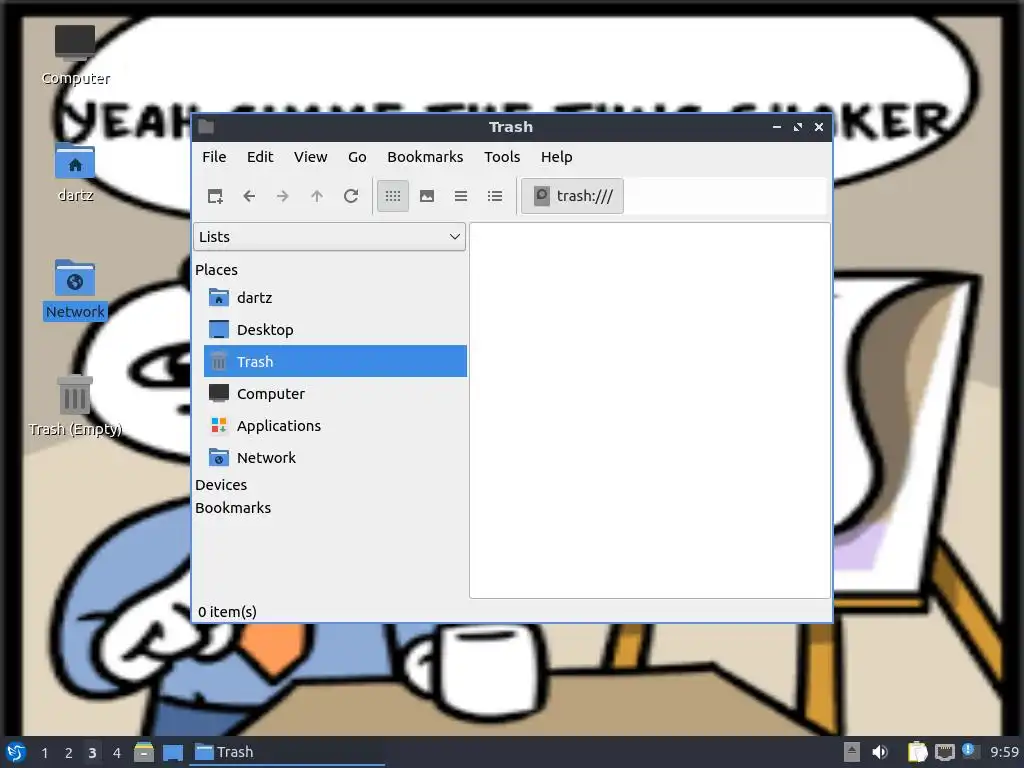Viewport: 1024px width, 768px height.
Task: Open the Help menu
Action: point(556,157)
